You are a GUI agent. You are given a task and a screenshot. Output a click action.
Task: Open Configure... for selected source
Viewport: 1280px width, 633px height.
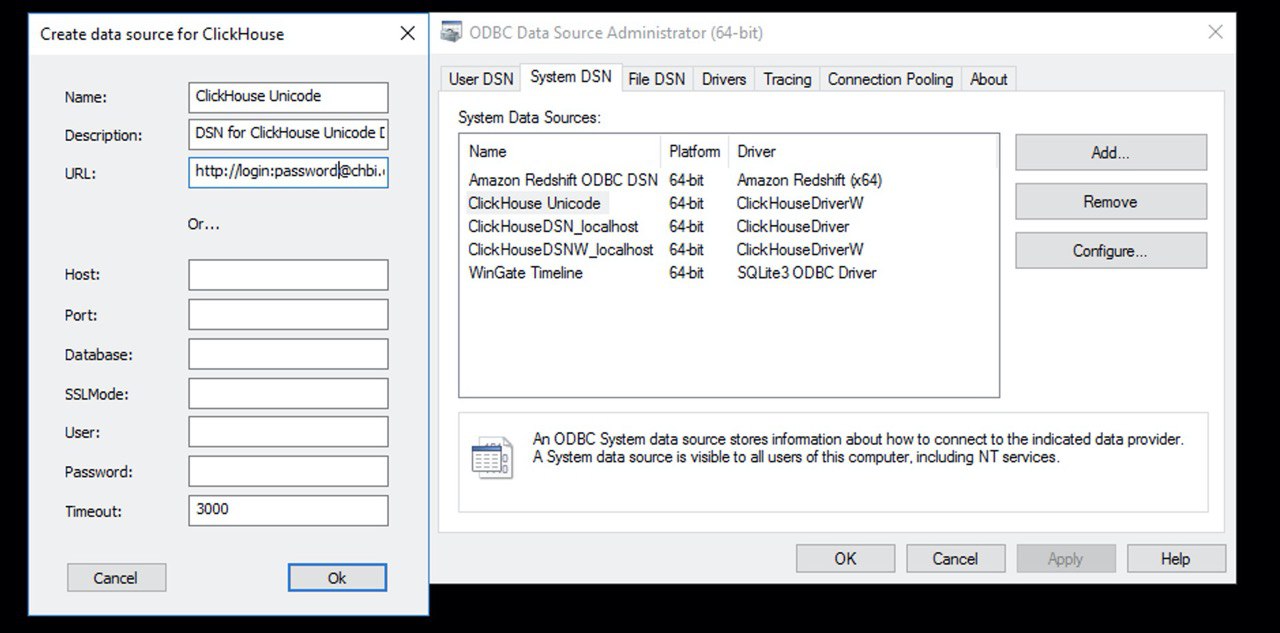click(x=1111, y=251)
